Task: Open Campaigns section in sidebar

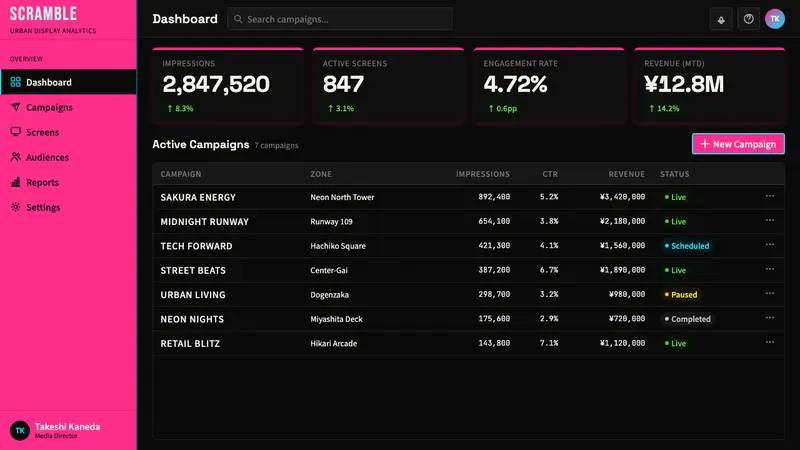Action: pos(68,107)
